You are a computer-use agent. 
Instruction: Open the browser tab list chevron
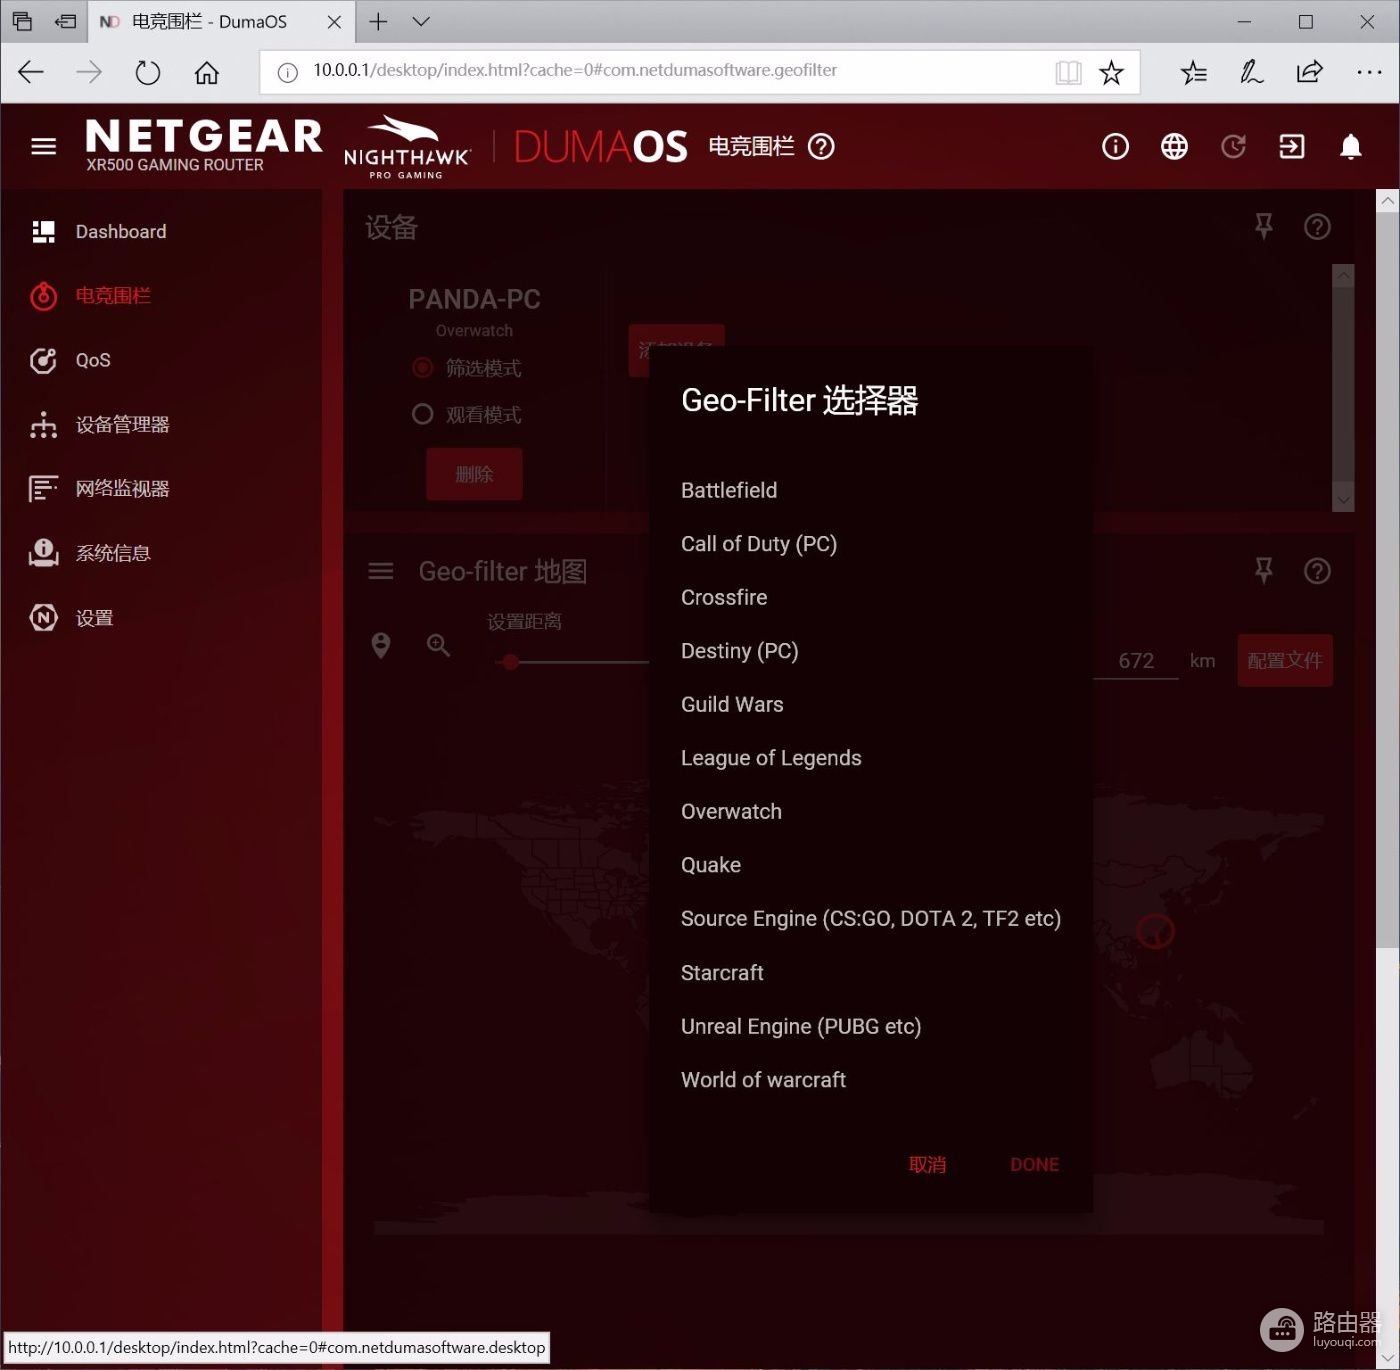tap(421, 21)
